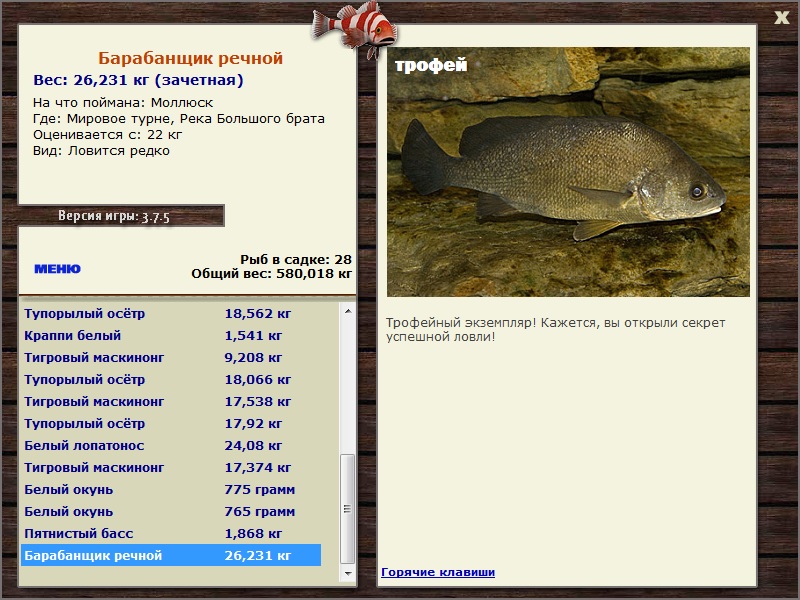This screenshot has width=800, height=600.
Task: Click the Рыб в садке: 28 text
Action: tap(296, 260)
